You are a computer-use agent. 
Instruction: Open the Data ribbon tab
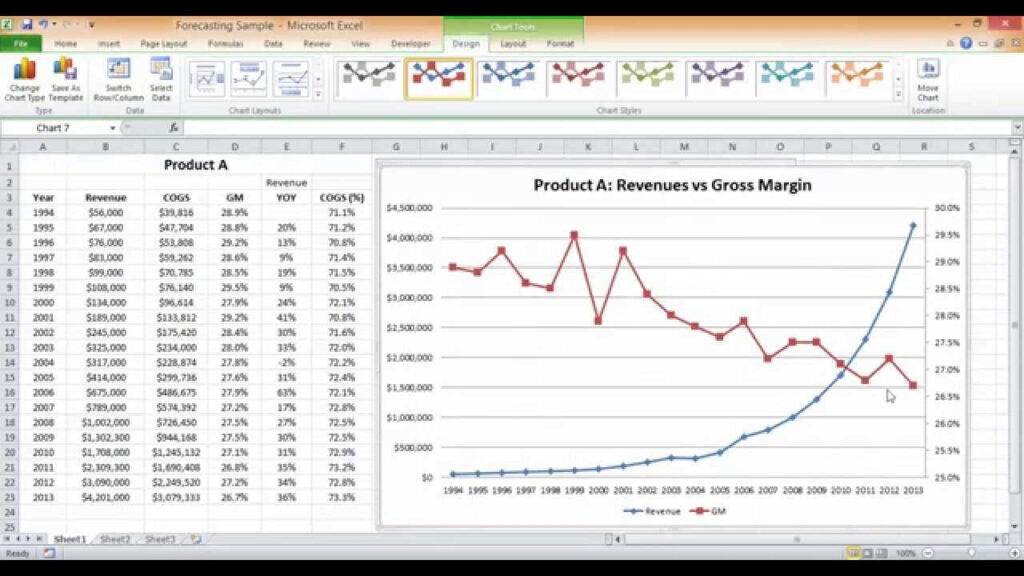(x=273, y=43)
